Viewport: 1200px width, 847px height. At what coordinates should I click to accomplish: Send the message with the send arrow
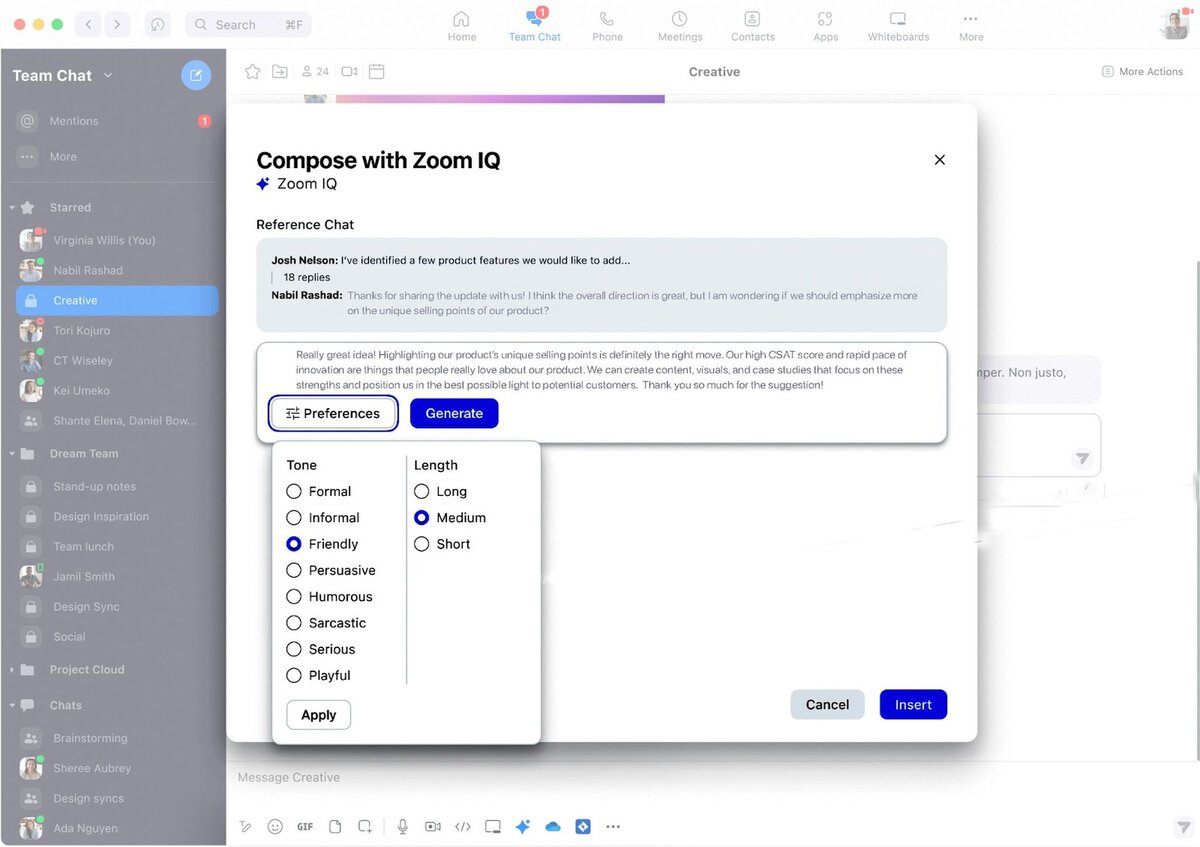tap(1183, 826)
